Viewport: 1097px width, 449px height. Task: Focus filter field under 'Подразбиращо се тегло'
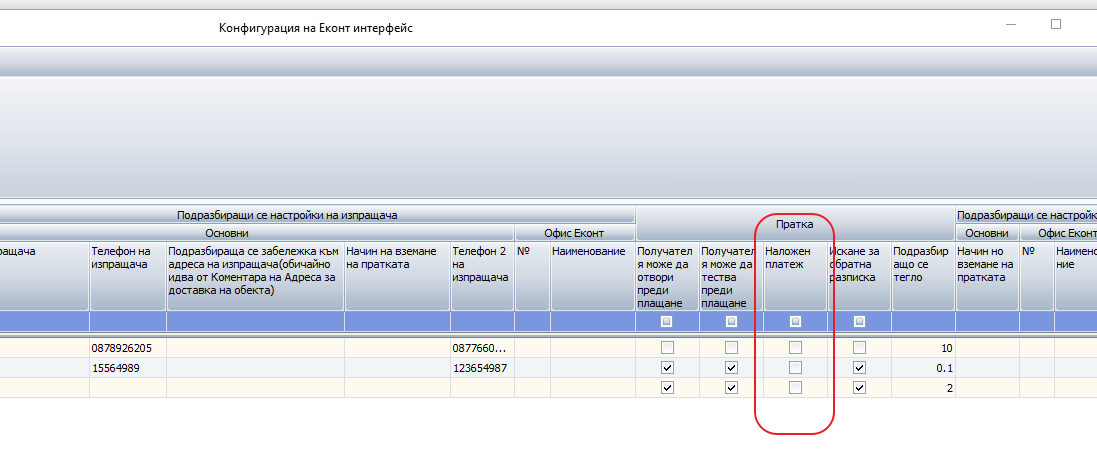(x=923, y=322)
